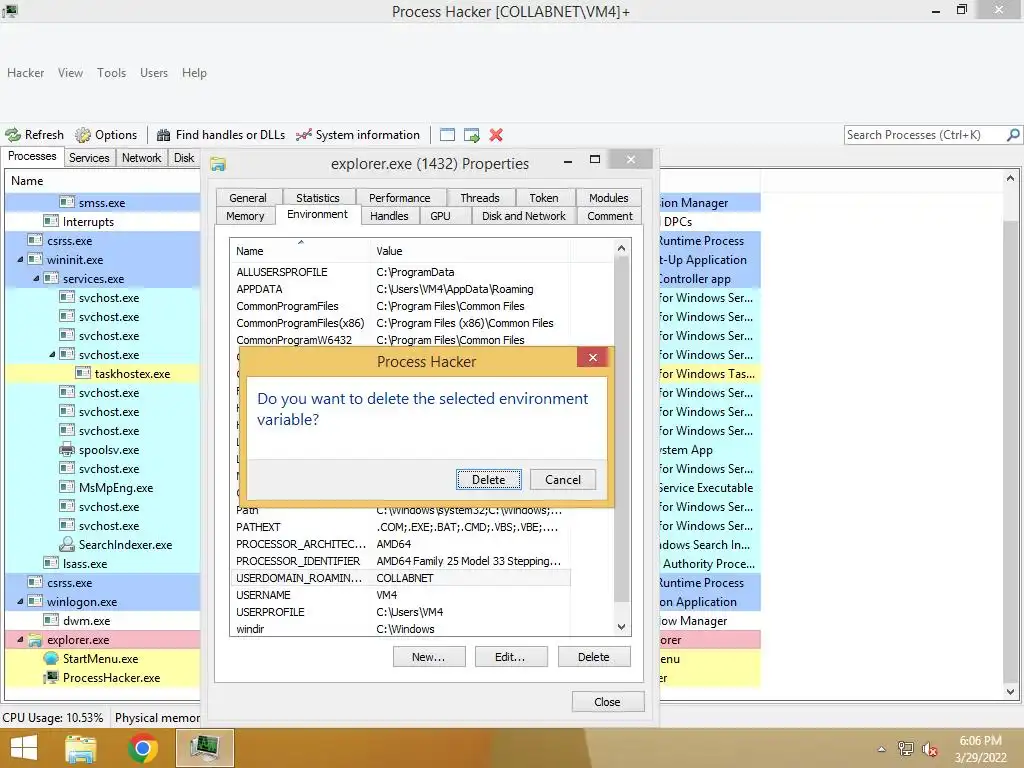This screenshot has width=1024, height=768.
Task: Switch to the Services tab
Action: pos(89,157)
